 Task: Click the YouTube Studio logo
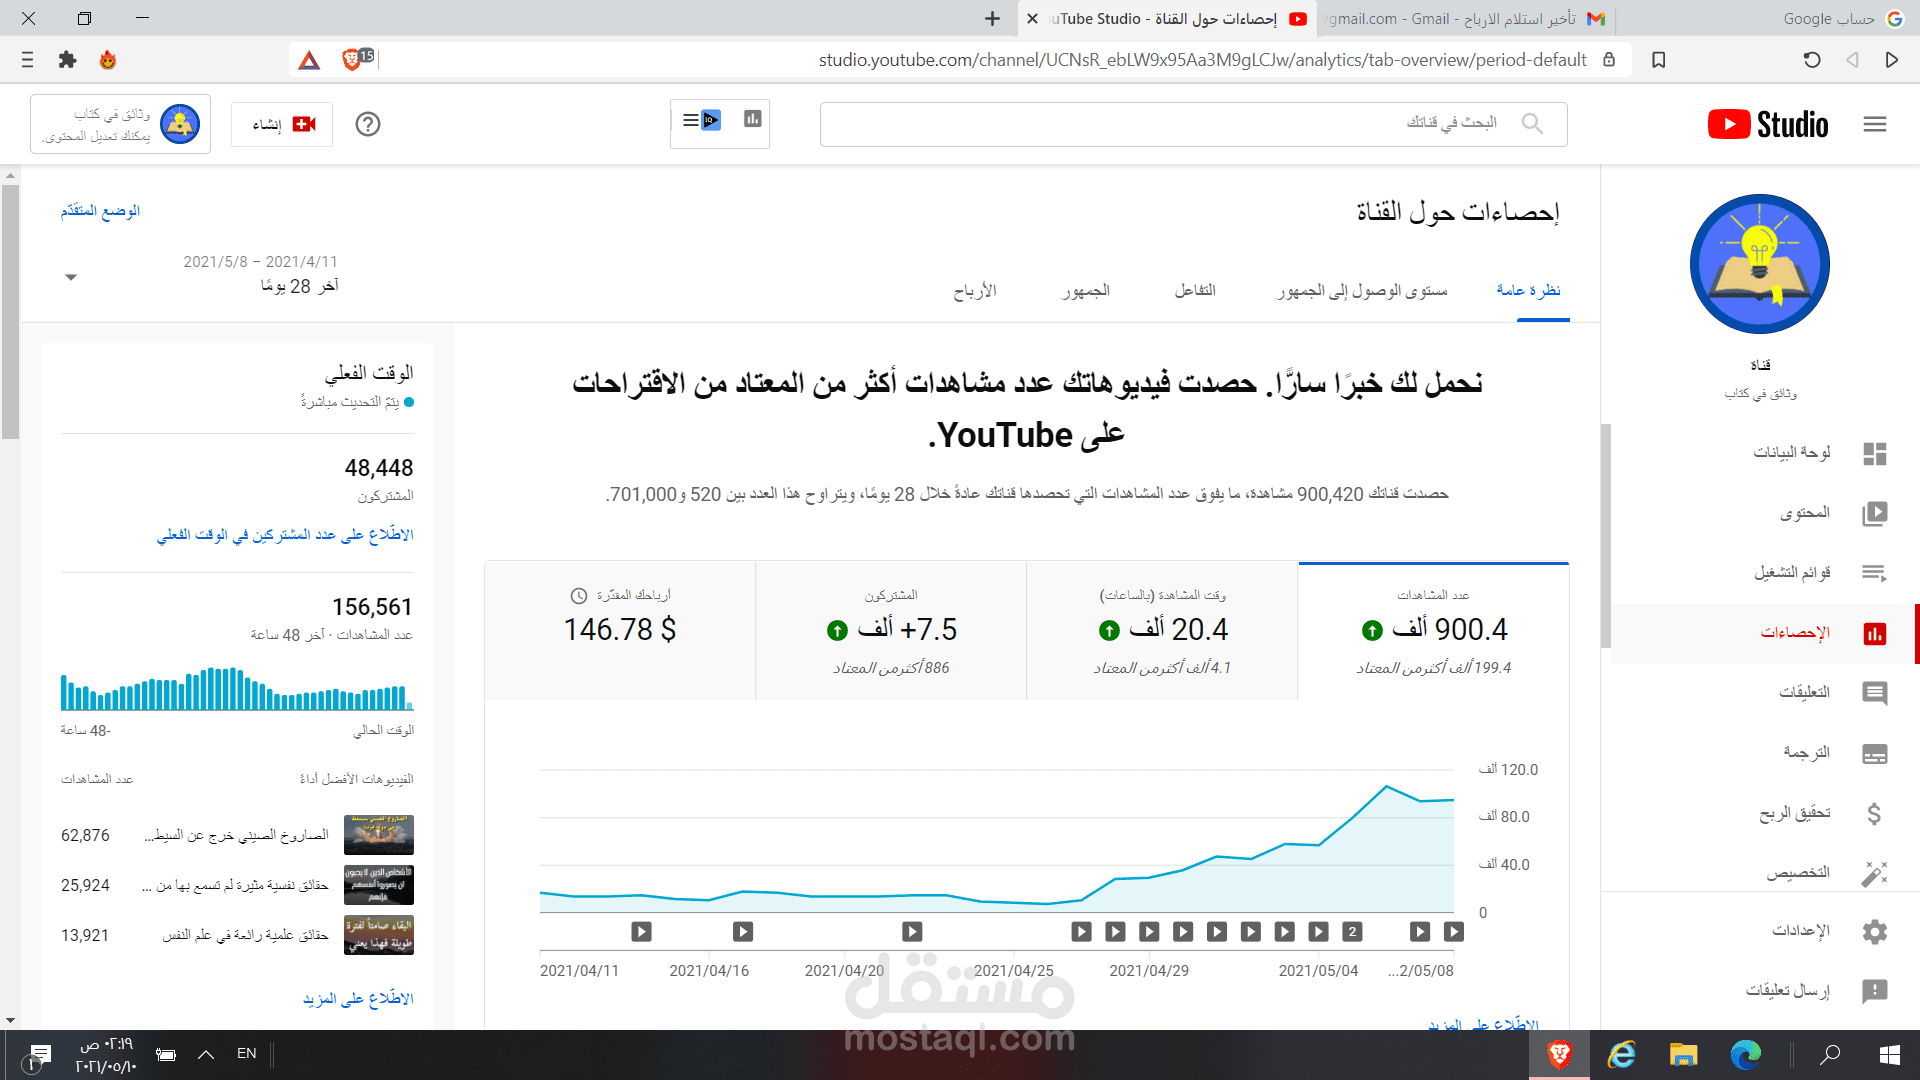[1768, 124]
